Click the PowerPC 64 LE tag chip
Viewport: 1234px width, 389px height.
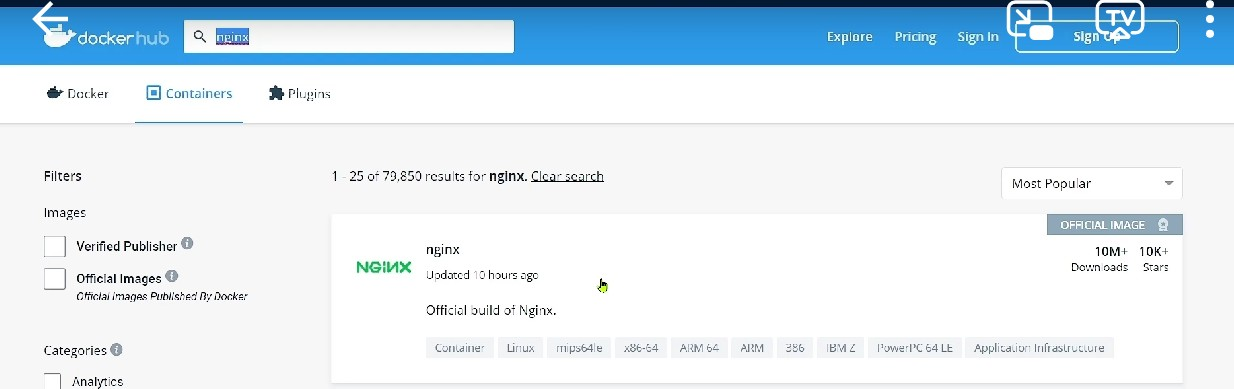pos(915,348)
